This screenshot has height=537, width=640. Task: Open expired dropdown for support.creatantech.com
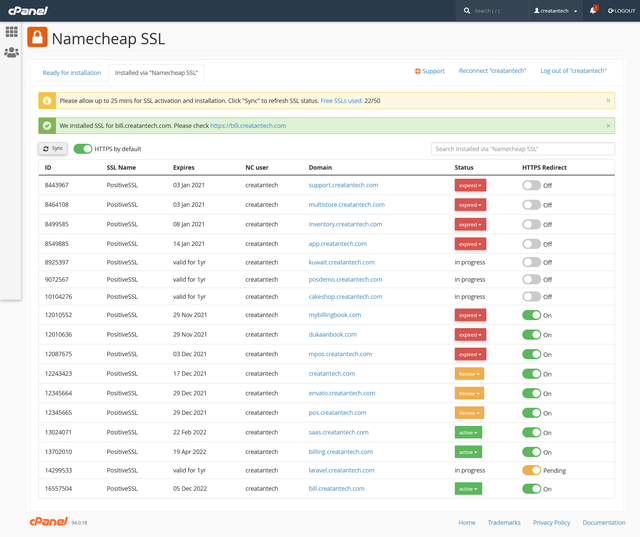pyautogui.click(x=470, y=185)
